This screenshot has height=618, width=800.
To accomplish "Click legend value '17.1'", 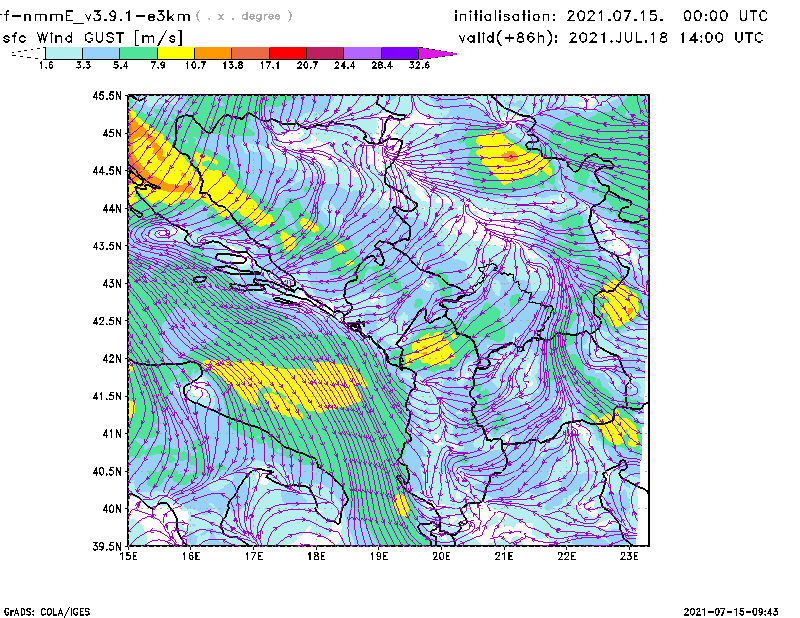I will (x=269, y=65).
